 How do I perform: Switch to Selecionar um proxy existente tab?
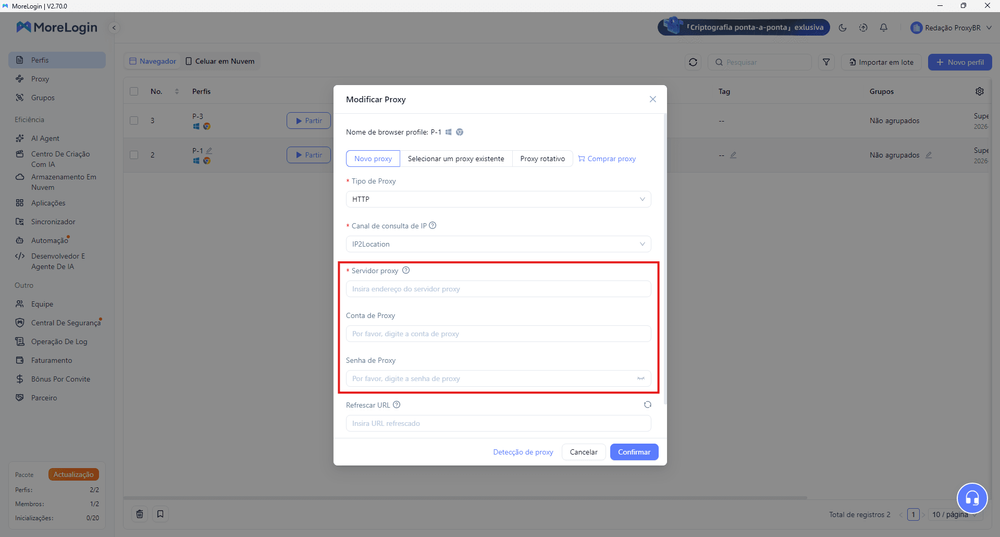456,158
